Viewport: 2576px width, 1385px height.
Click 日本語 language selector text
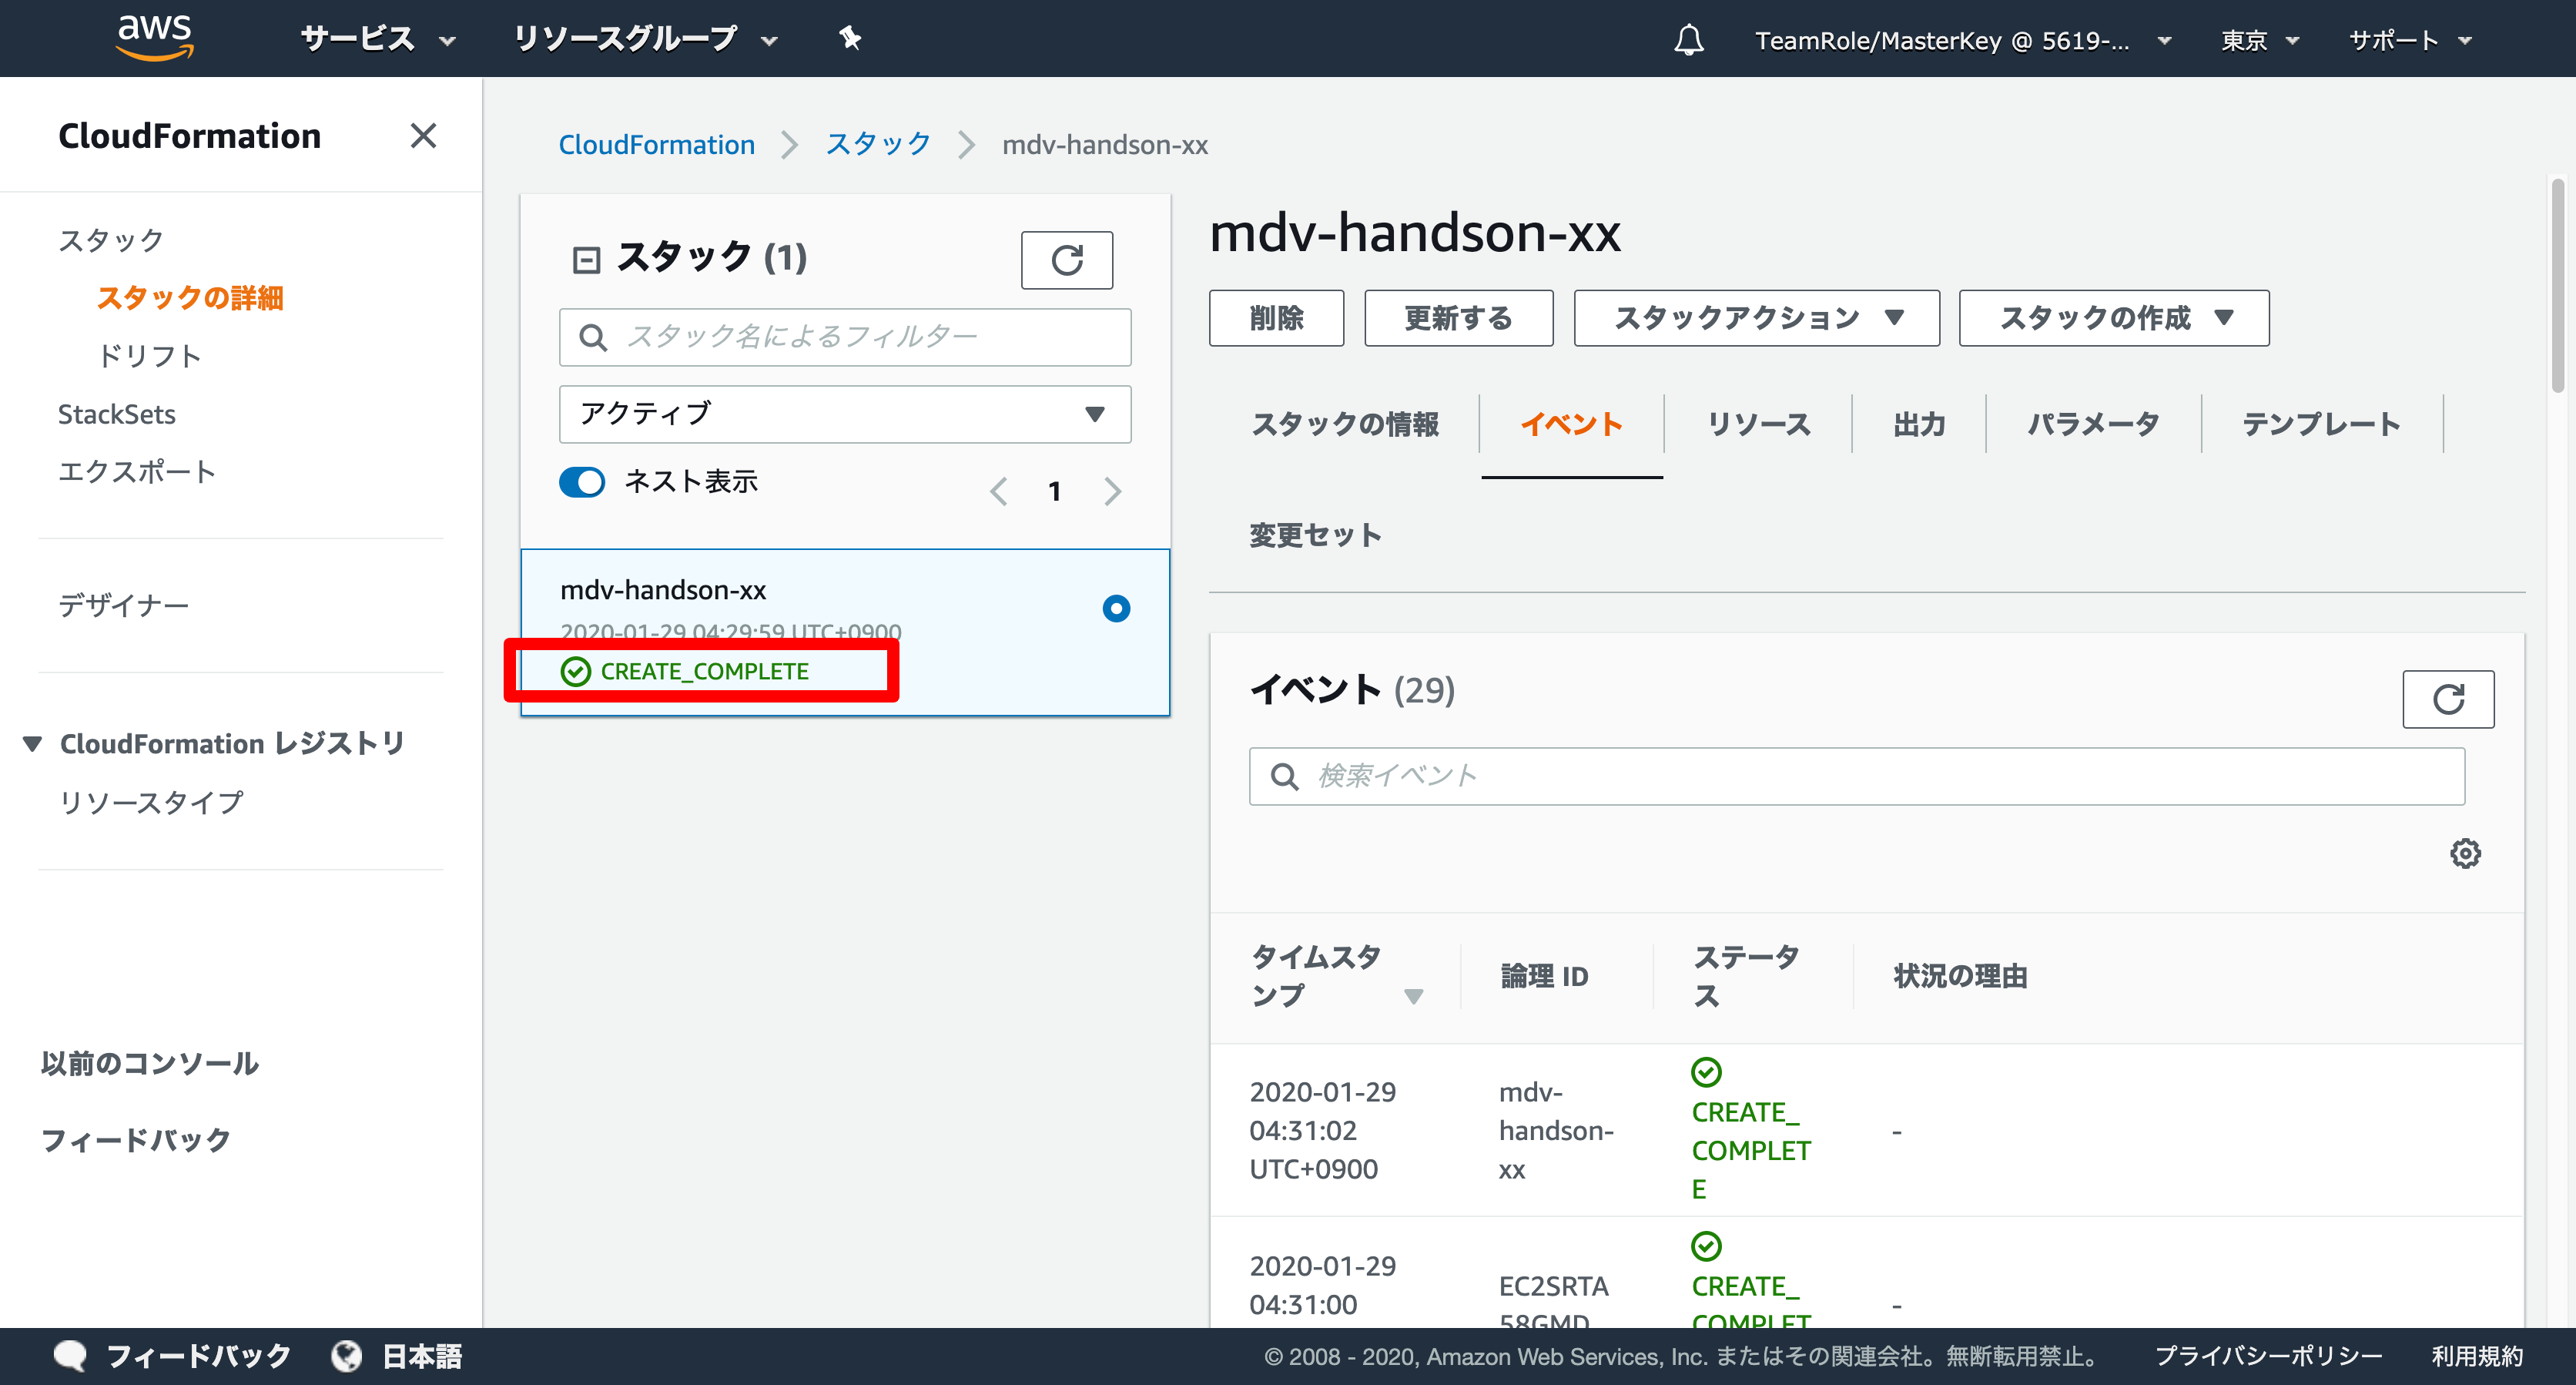pos(422,1356)
